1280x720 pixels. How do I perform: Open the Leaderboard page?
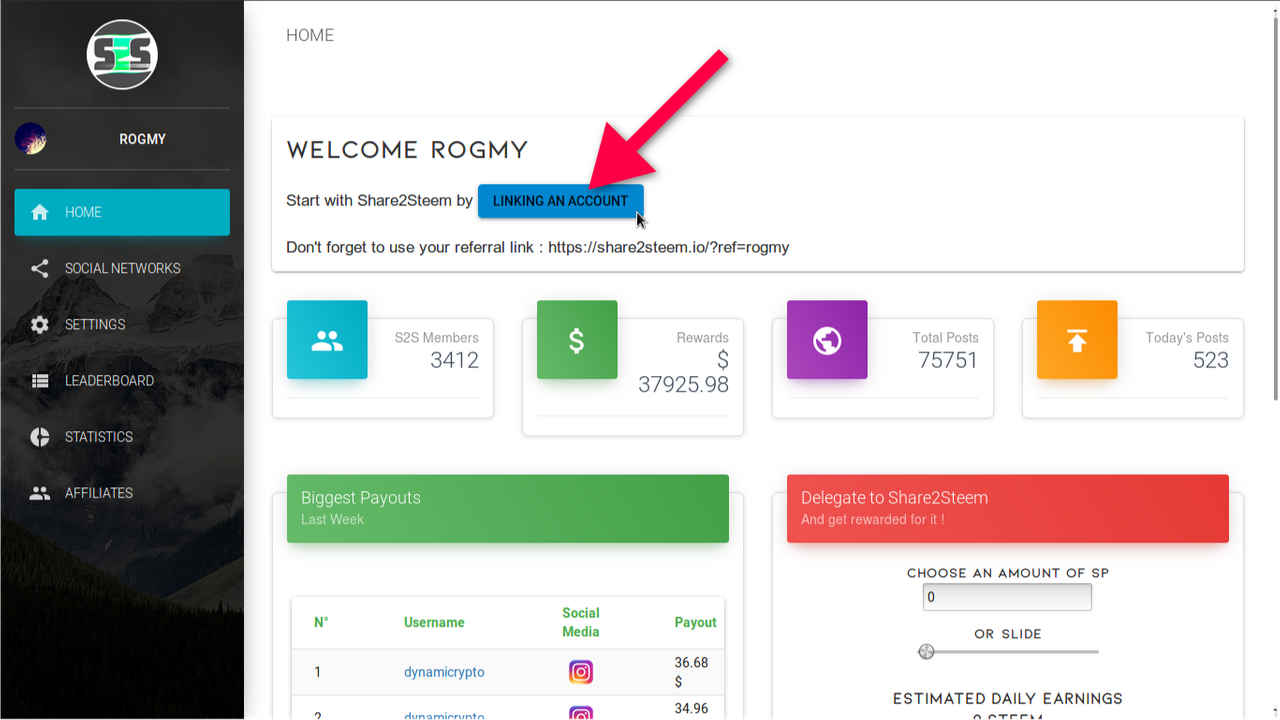coord(122,380)
